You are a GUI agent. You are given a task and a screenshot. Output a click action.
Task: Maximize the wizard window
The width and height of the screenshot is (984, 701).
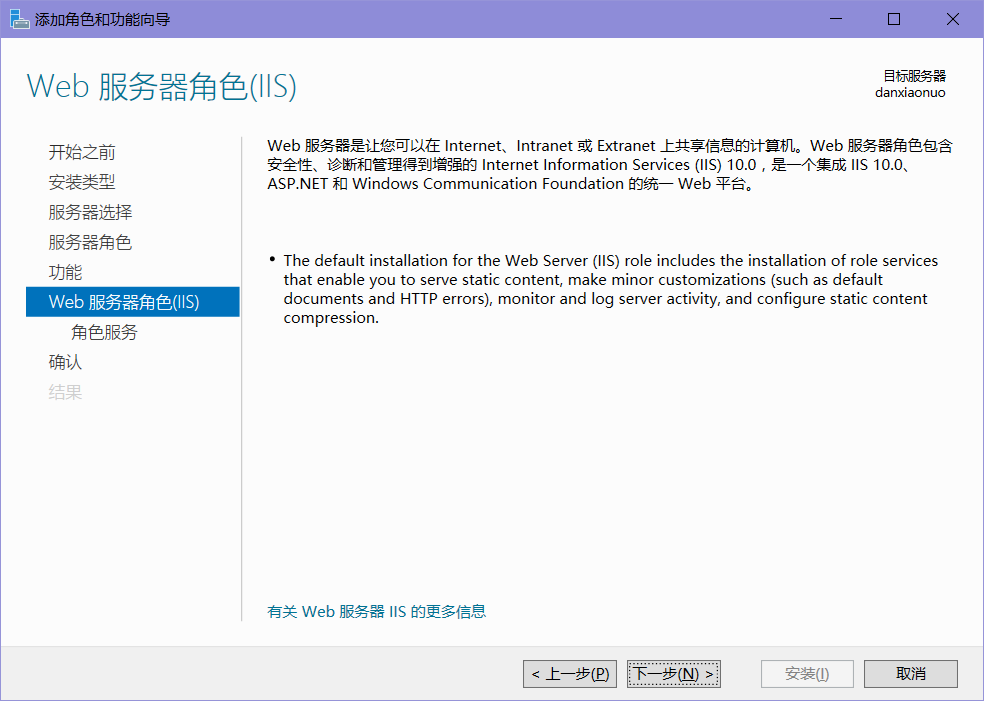click(894, 19)
